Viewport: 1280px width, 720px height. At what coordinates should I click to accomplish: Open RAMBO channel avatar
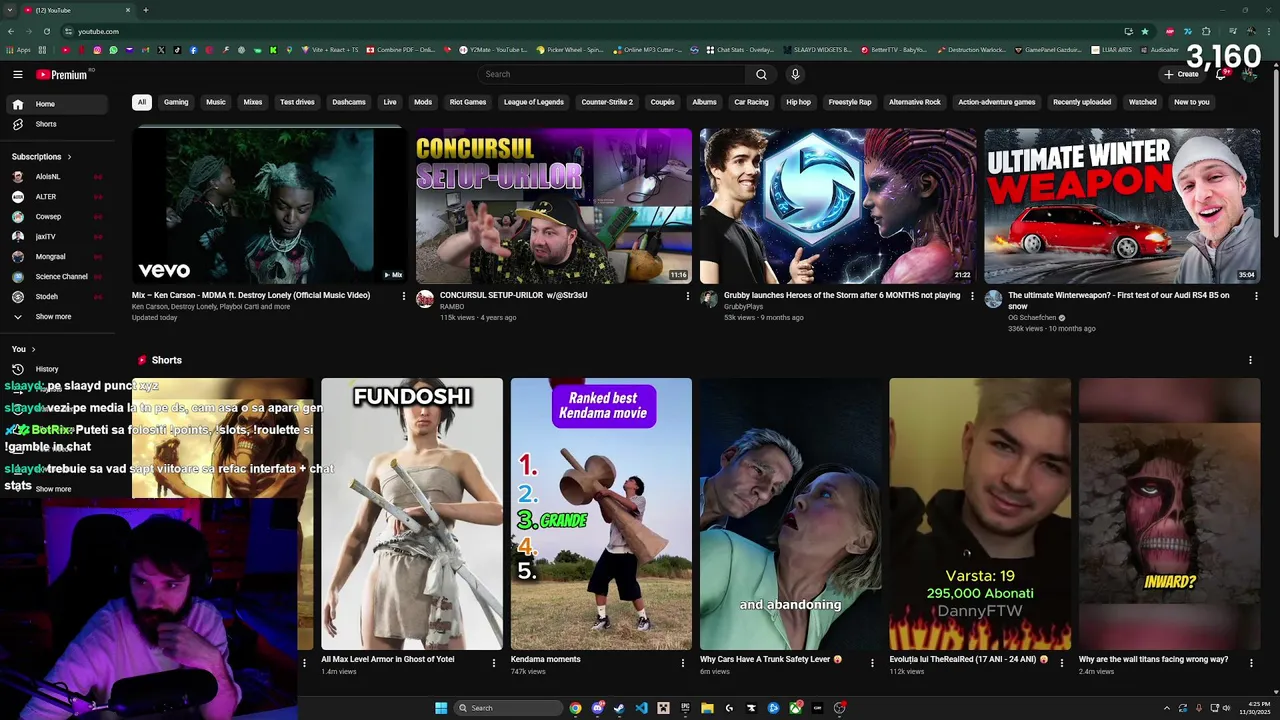click(x=425, y=299)
